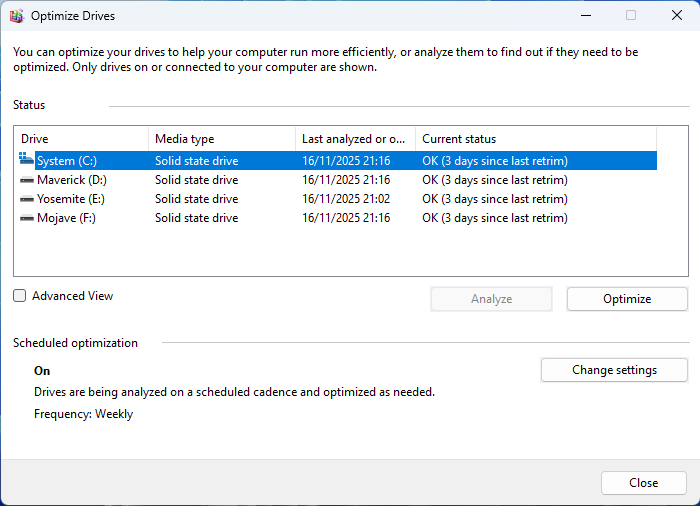Click the Current status column header
Viewport: 700px width, 506px height.
[536, 139]
